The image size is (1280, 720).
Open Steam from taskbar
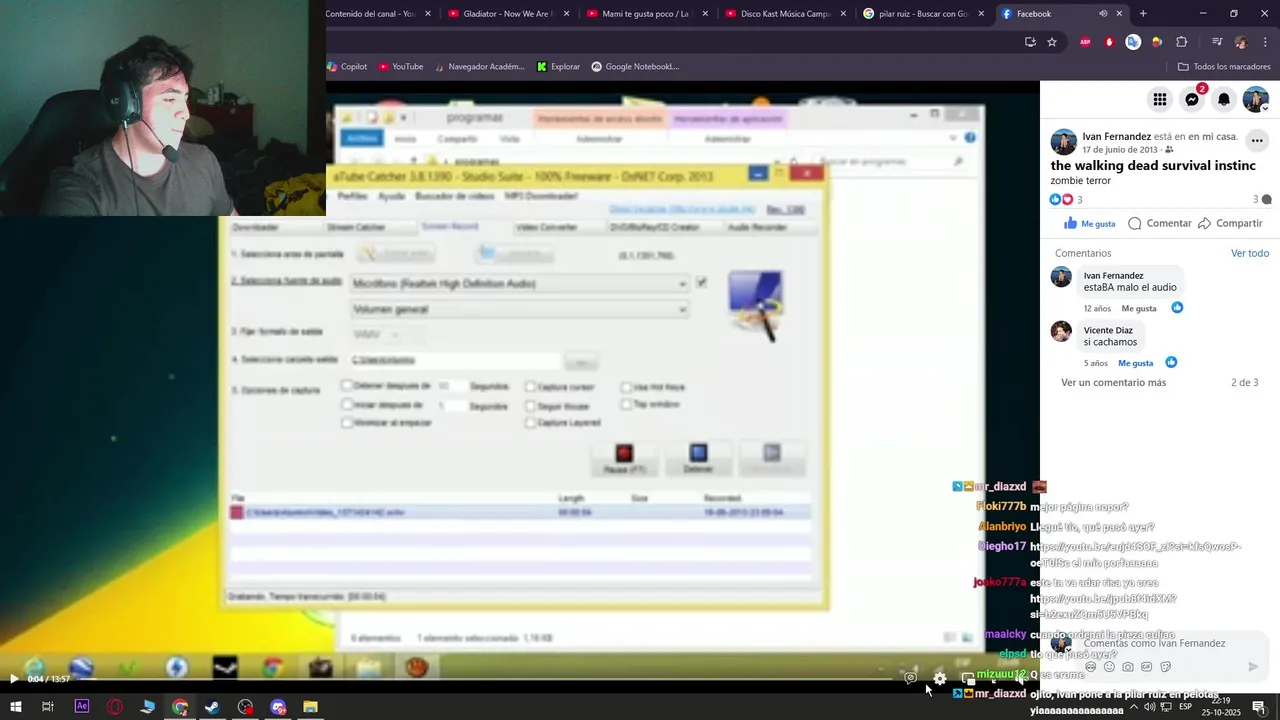coord(212,707)
